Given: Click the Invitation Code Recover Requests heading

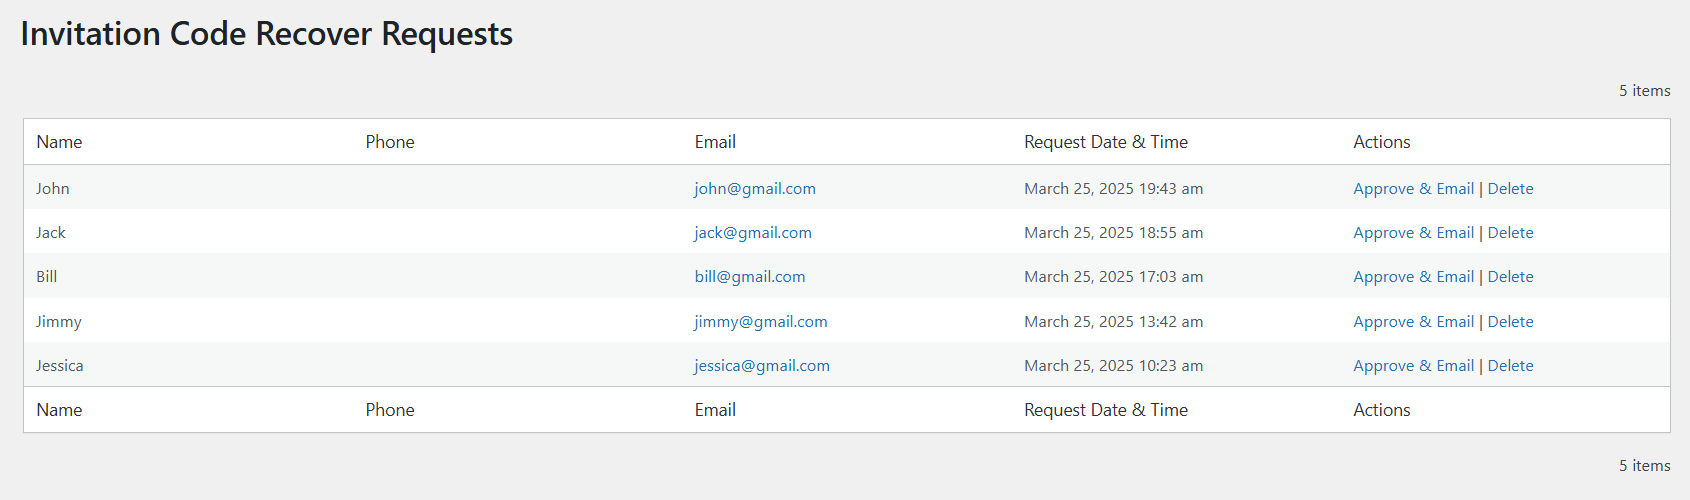Looking at the screenshot, I should pos(267,34).
